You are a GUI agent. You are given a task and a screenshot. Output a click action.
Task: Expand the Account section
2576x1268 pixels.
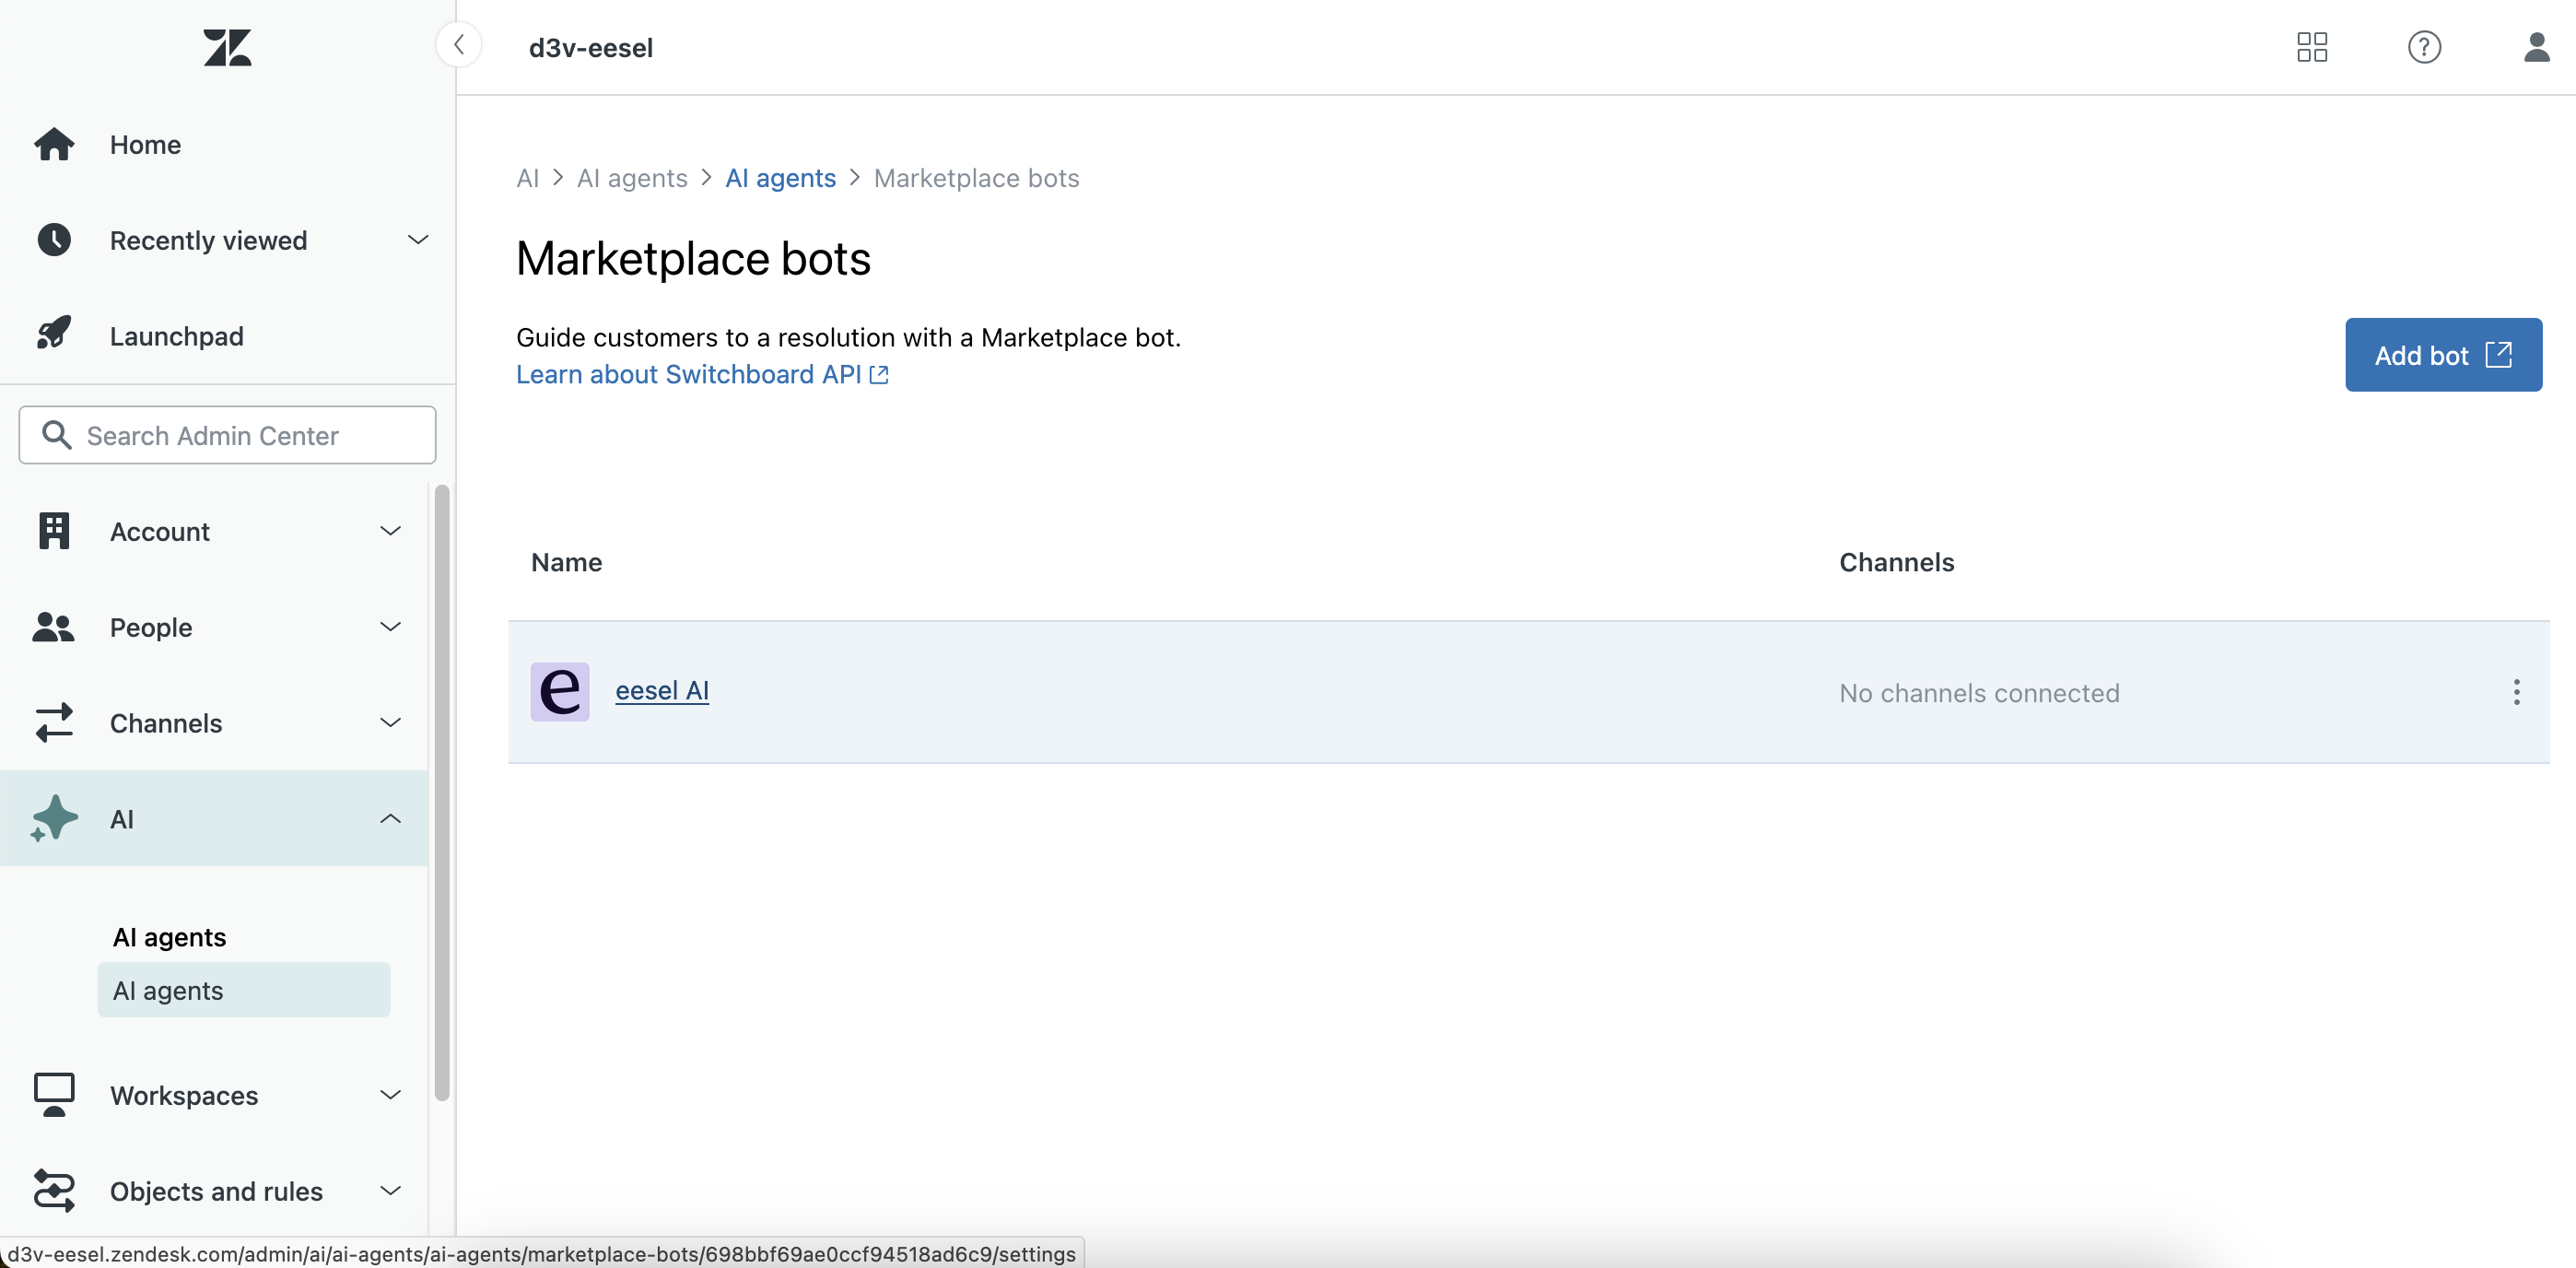click(390, 531)
